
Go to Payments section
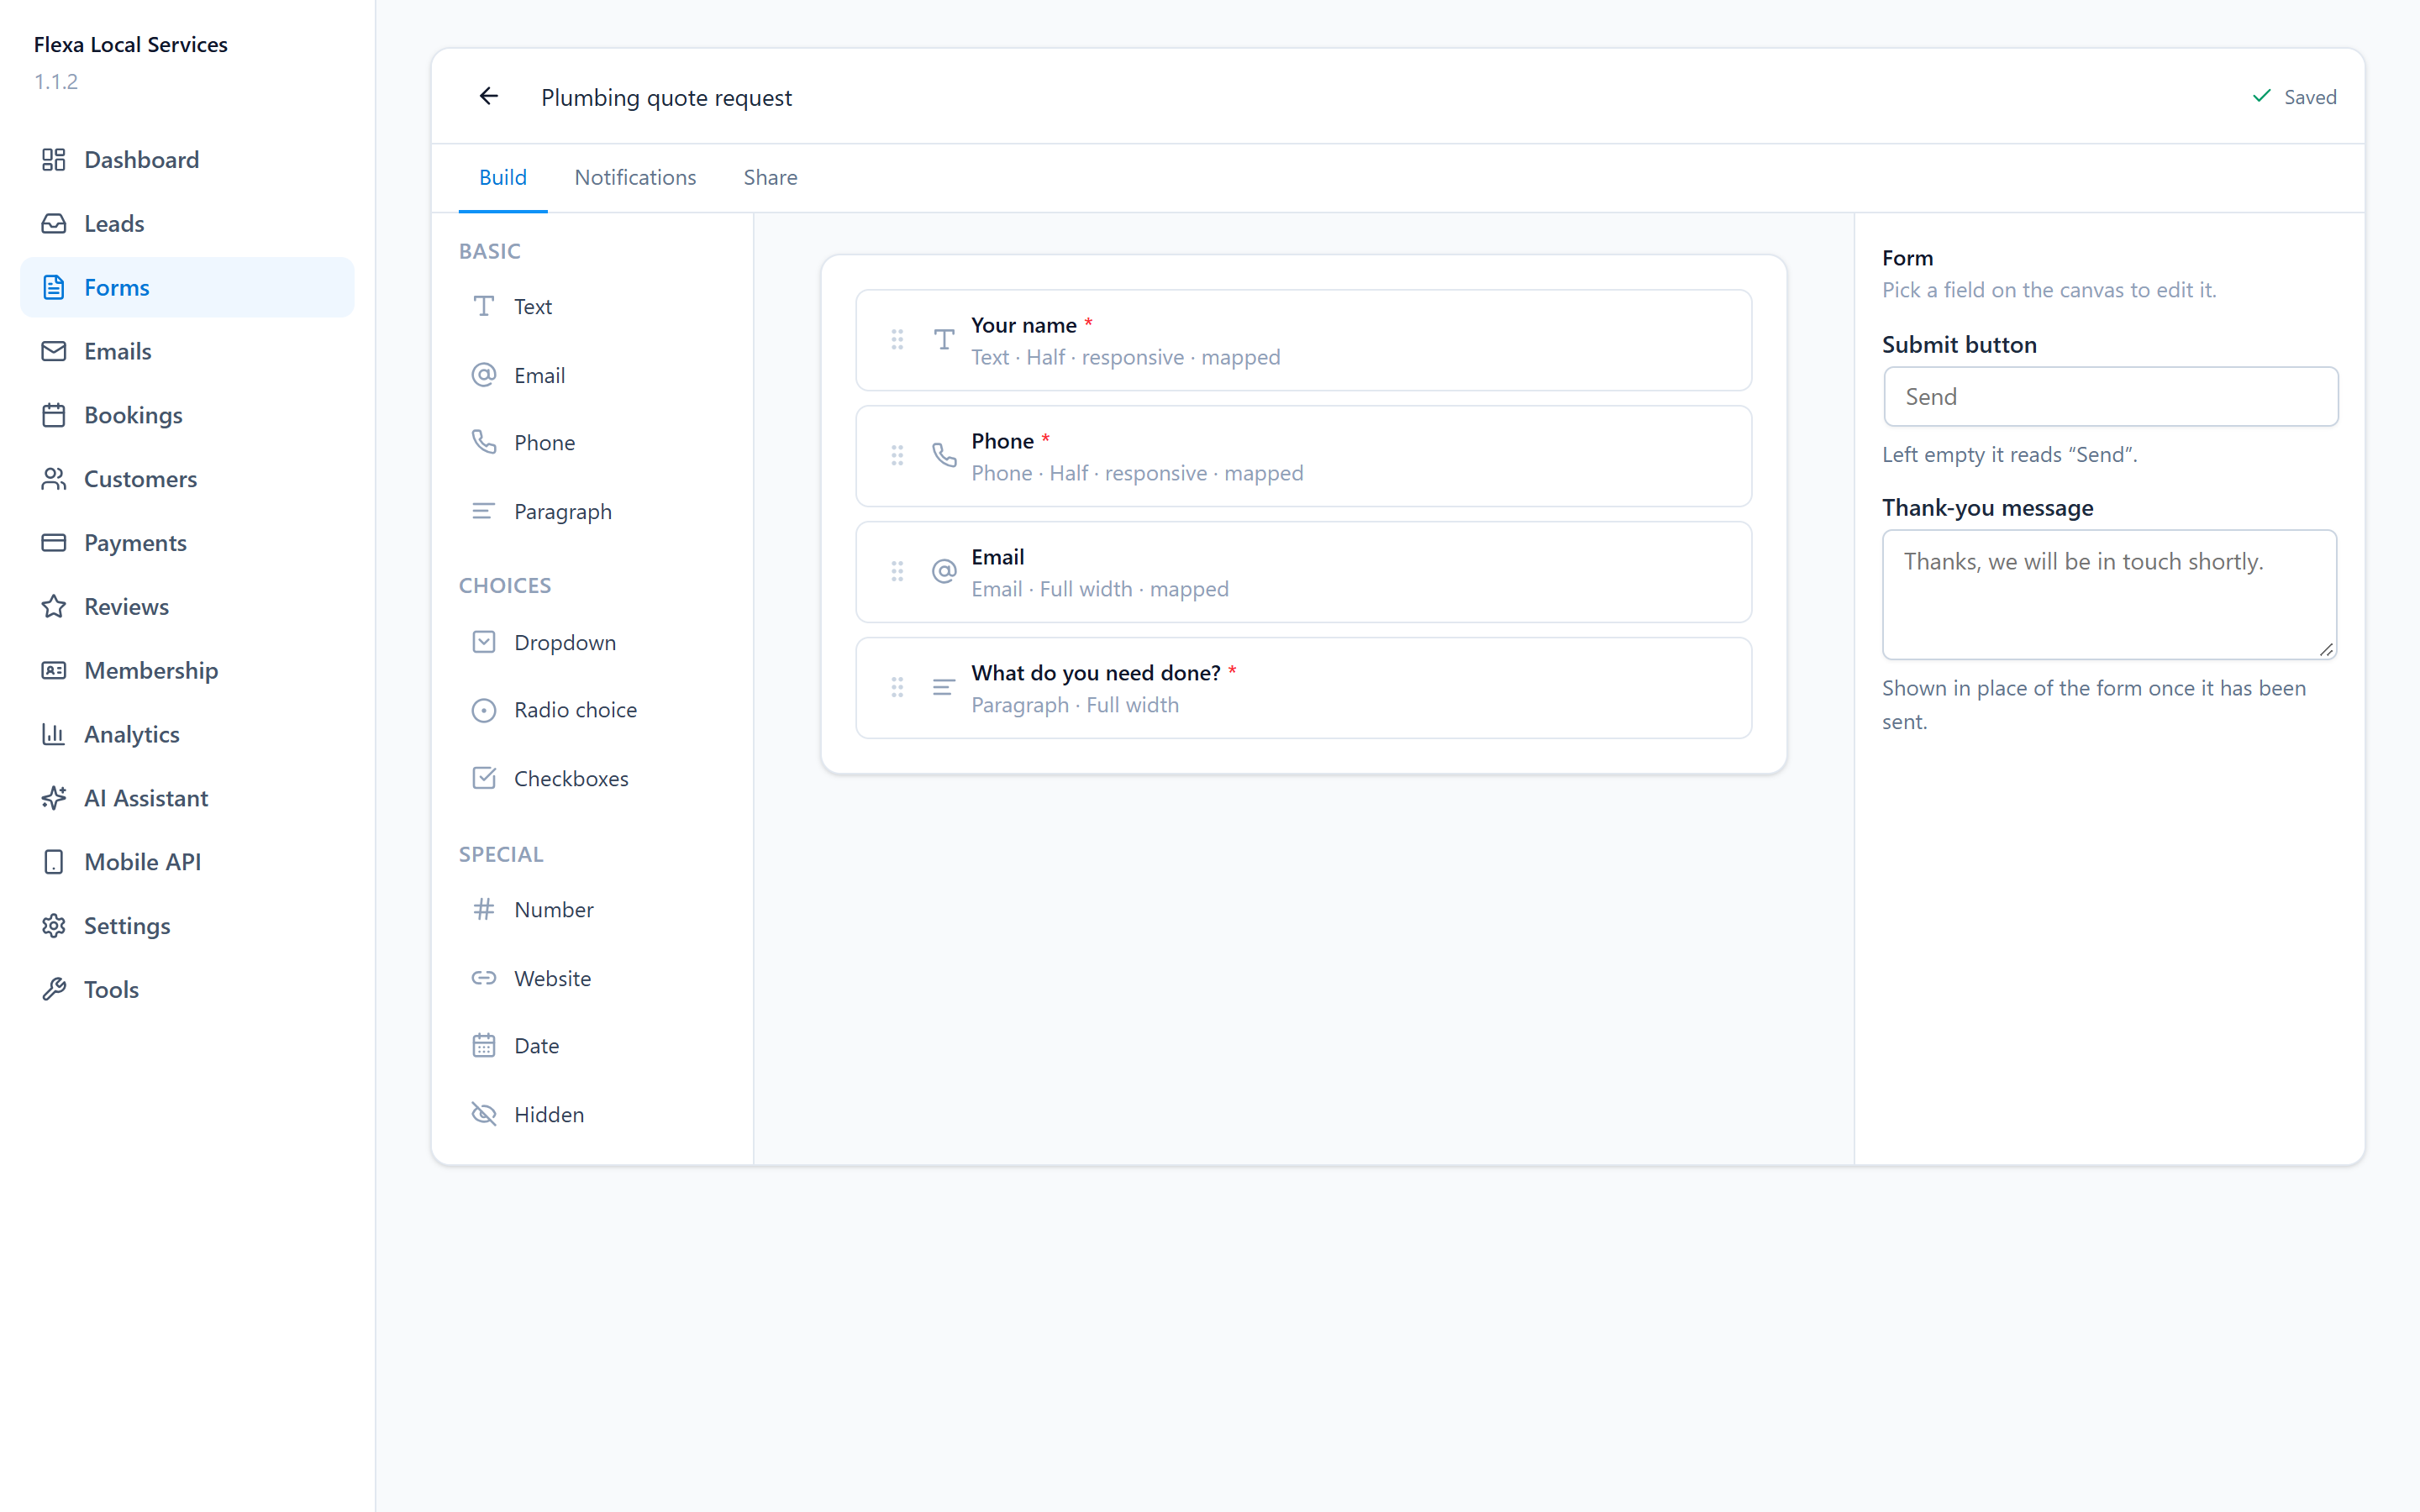[x=187, y=543]
